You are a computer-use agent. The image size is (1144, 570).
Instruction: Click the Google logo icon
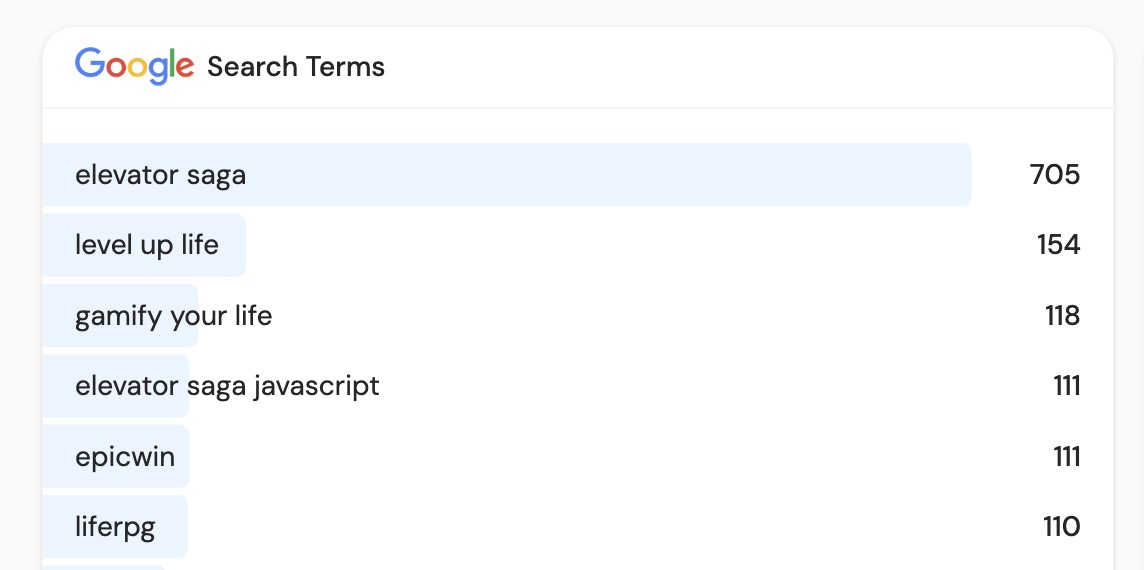(134, 66)
